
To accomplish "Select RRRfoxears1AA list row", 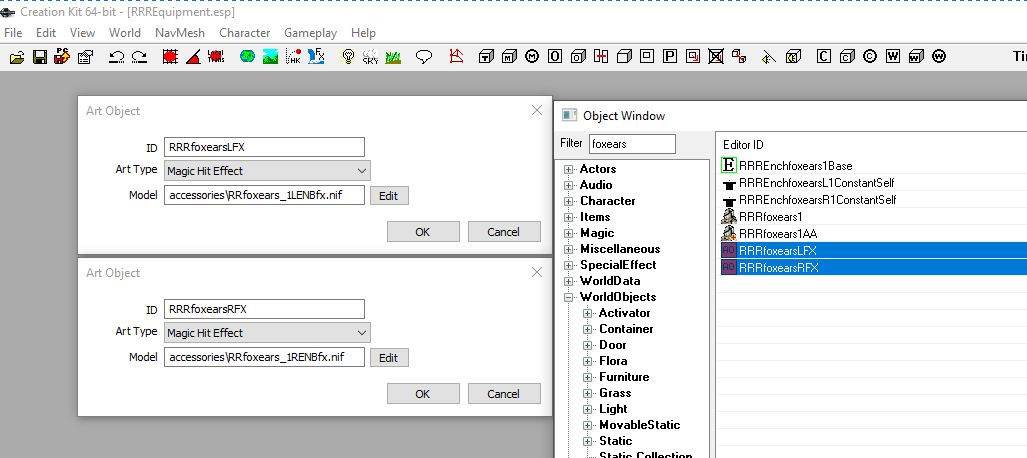I will pyautogui.click(x=778, y=234).
